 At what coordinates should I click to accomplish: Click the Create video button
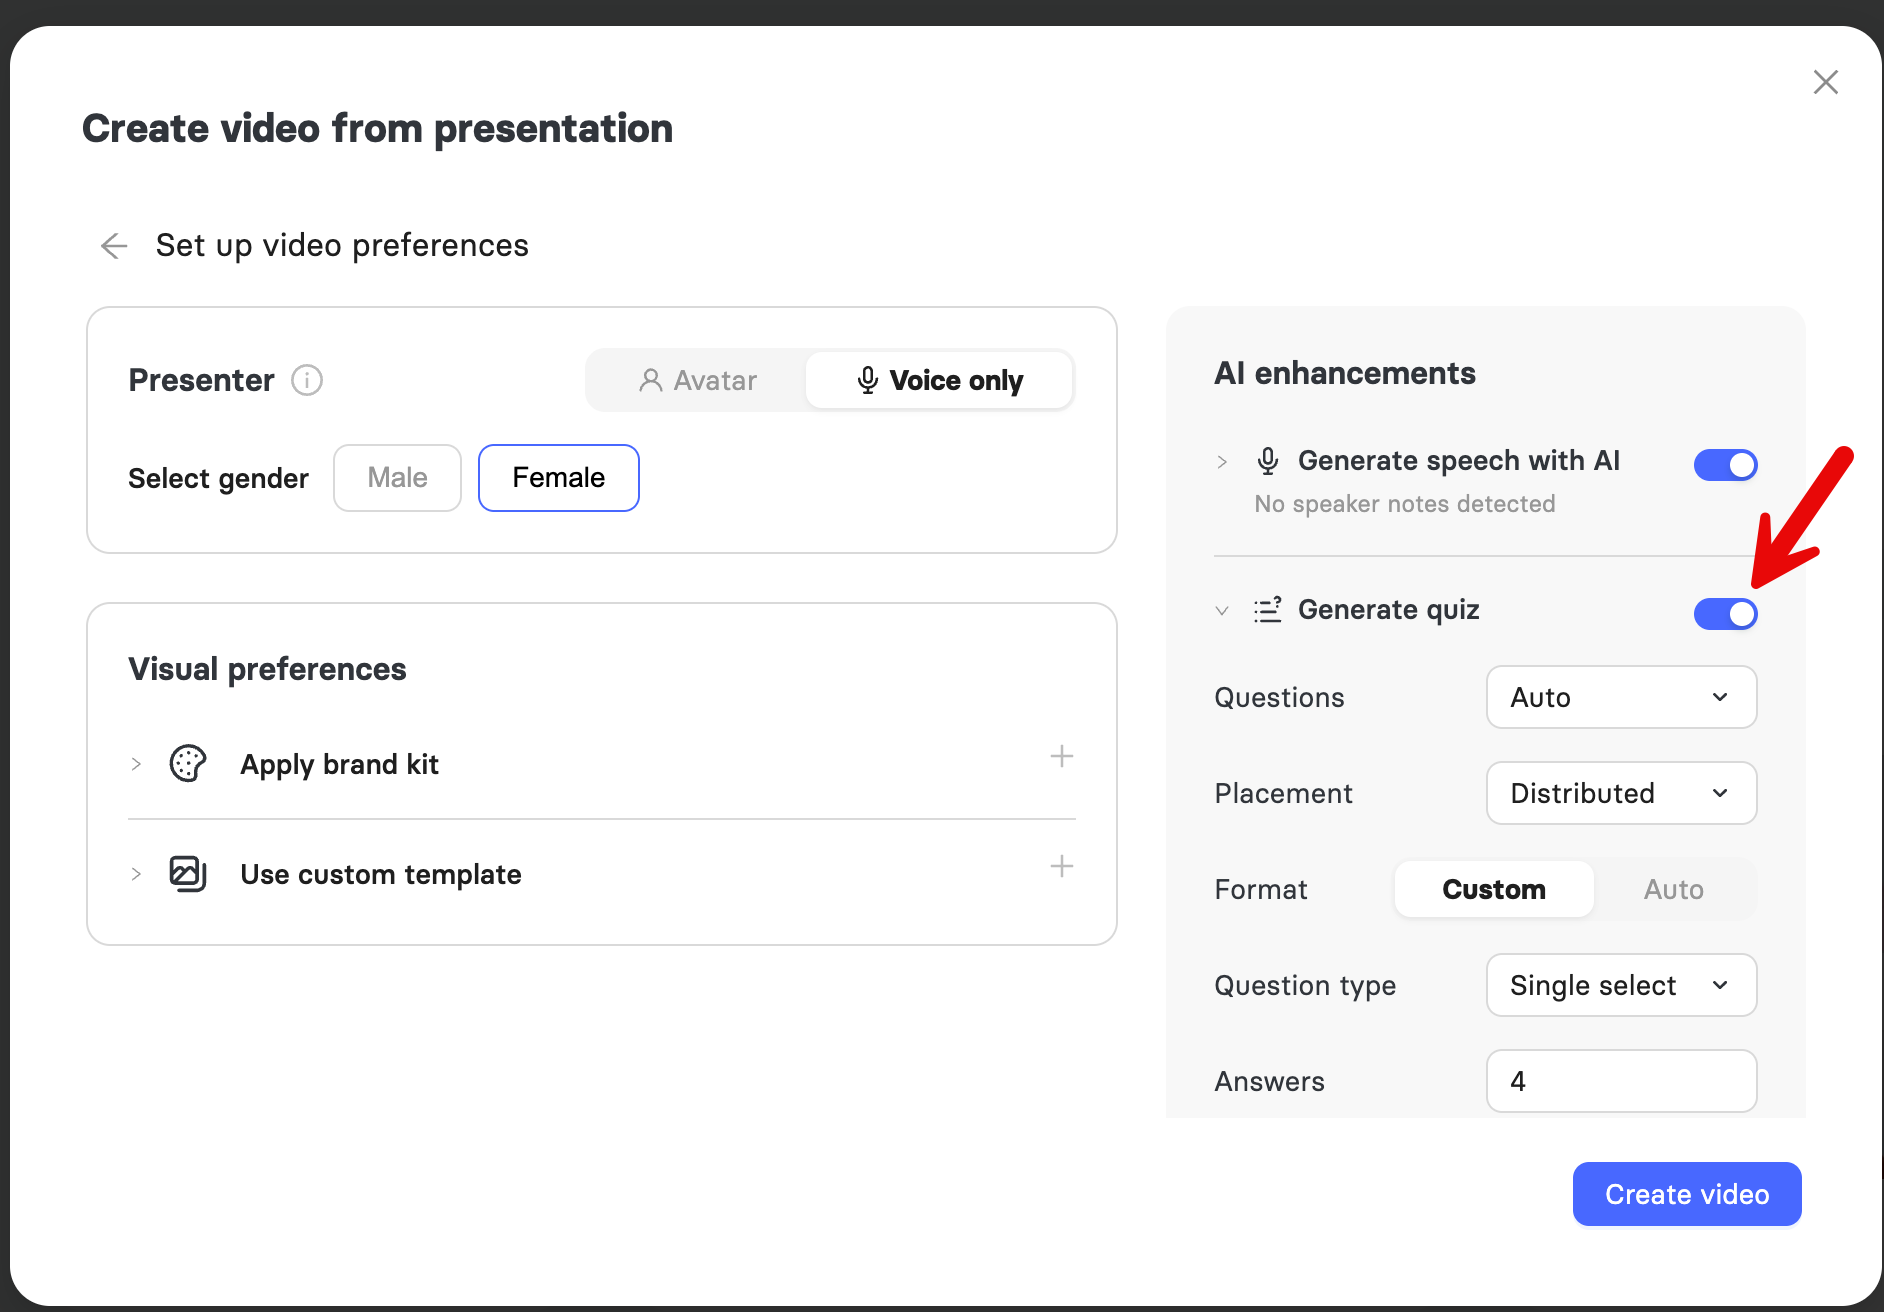(1687, 1194)
